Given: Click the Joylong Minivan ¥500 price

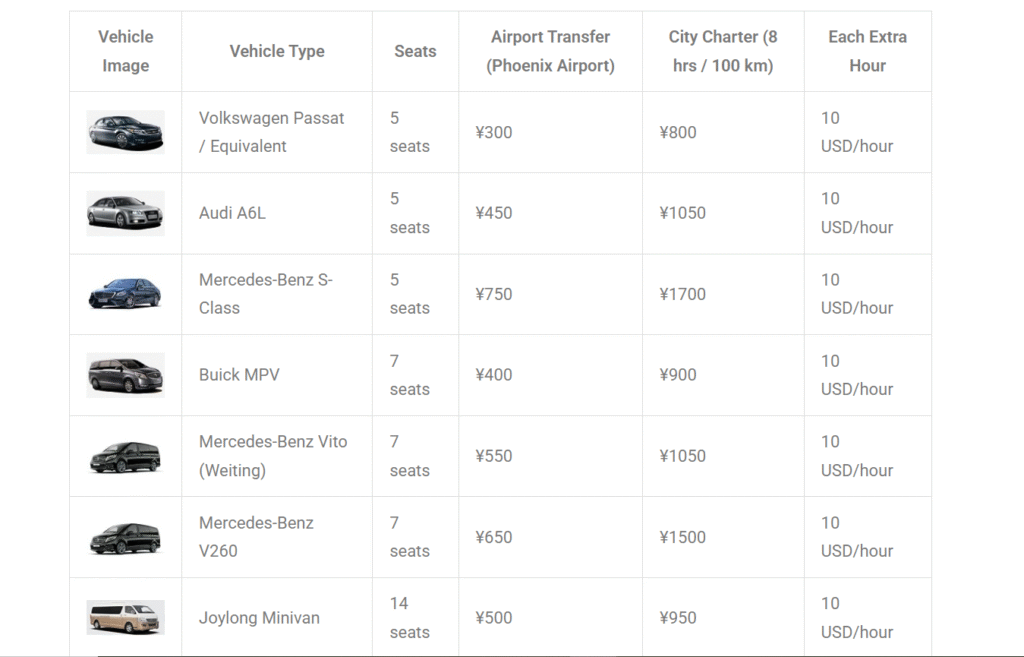Looking at the screenshot, I should point(494,618).
